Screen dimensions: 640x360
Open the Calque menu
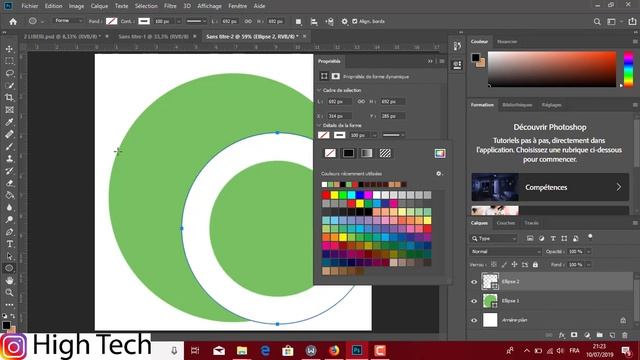[x=99, y=6]
